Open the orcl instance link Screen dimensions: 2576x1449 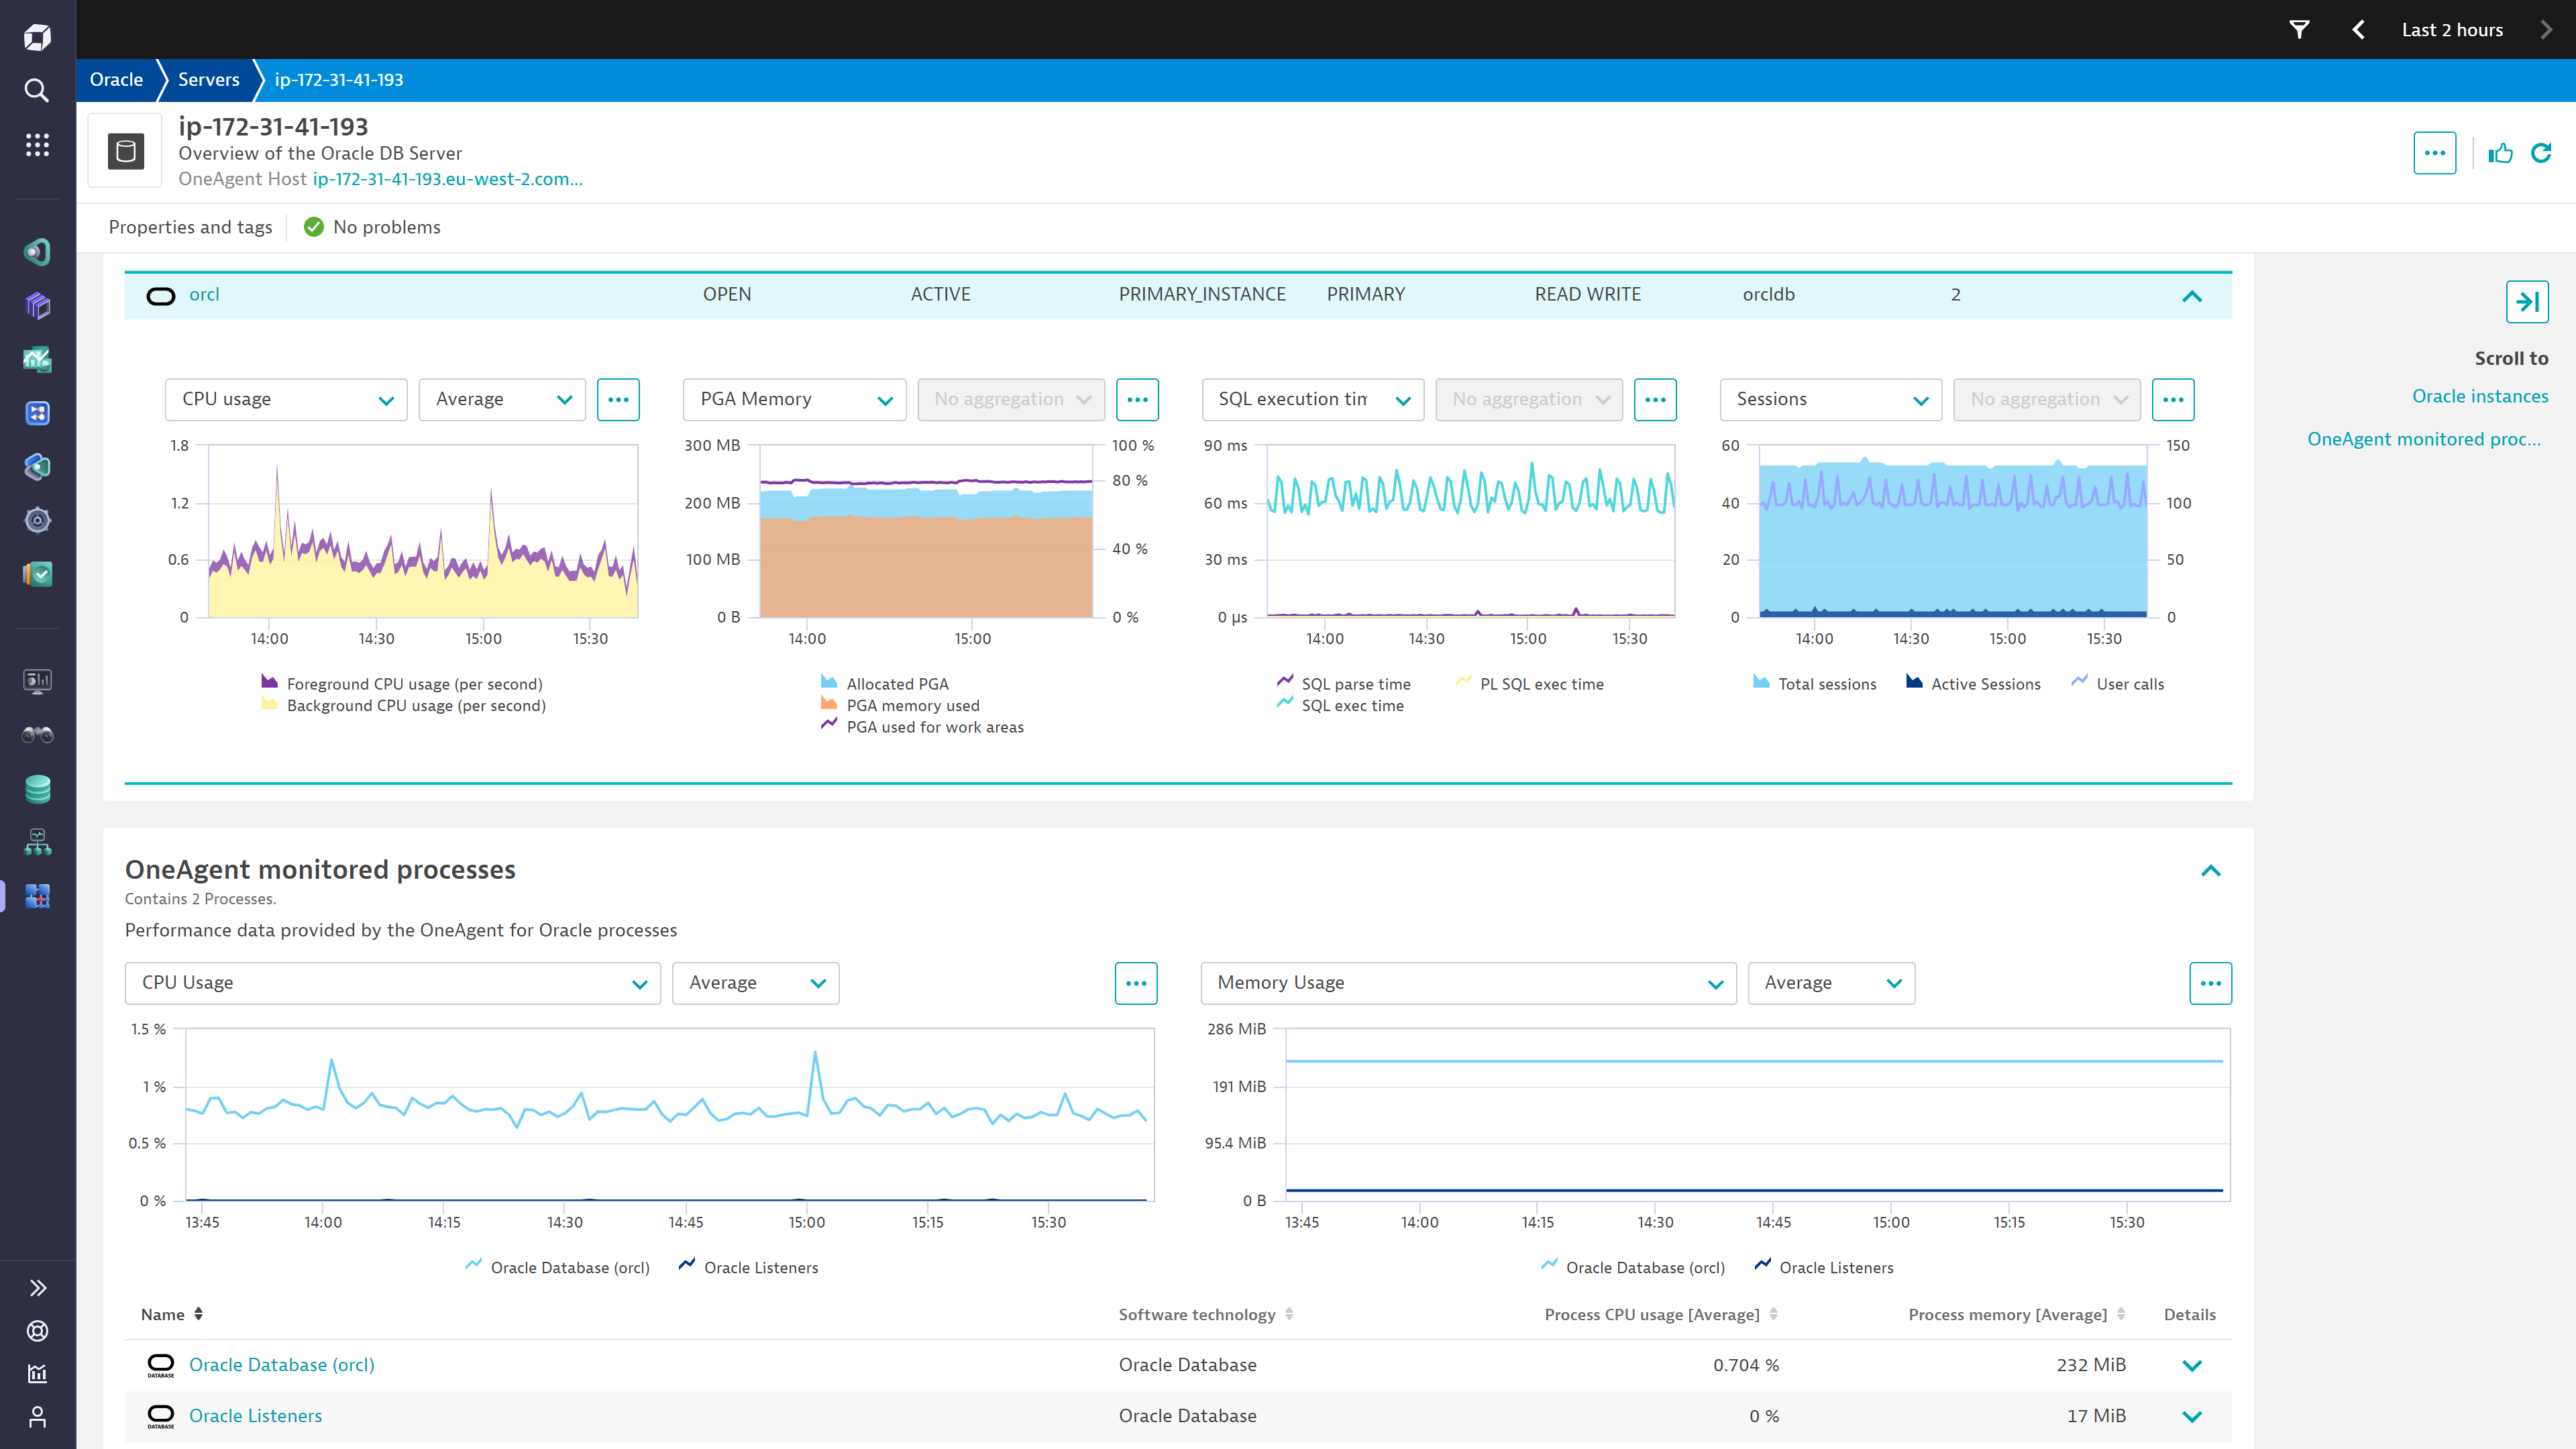[x=204, y=295]
